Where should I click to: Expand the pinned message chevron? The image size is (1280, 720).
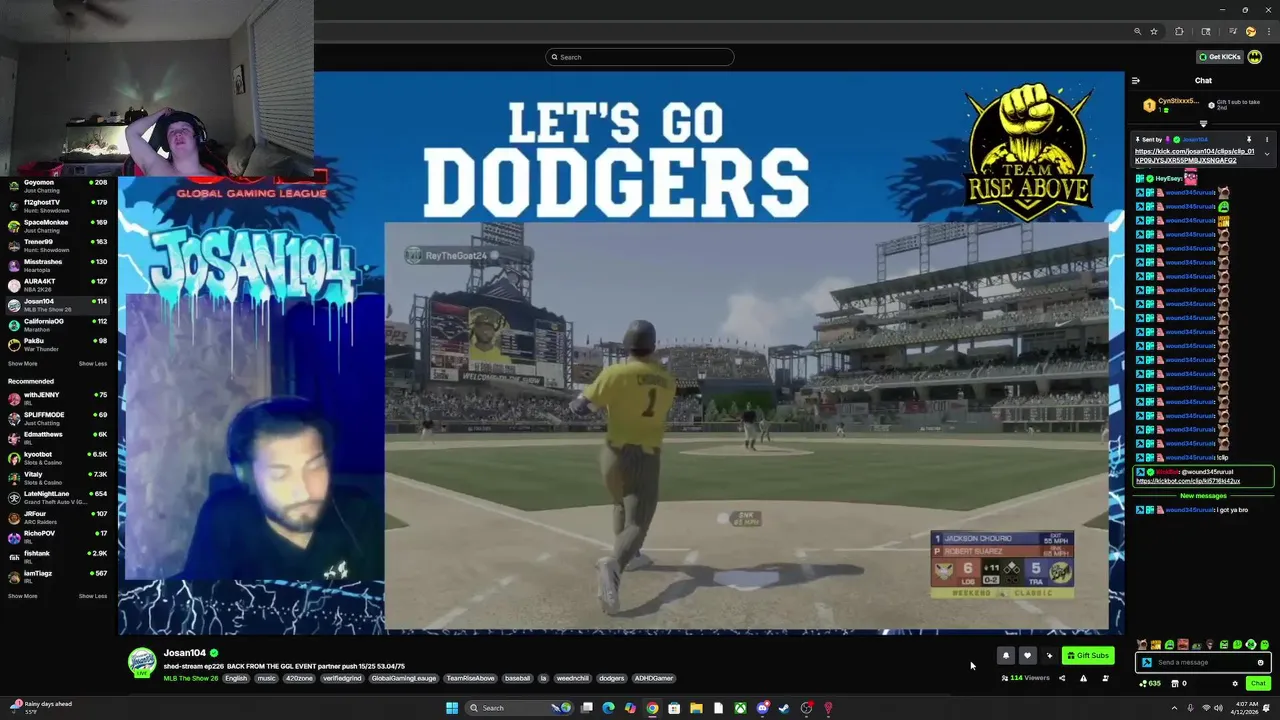[x=1267, y=155]
